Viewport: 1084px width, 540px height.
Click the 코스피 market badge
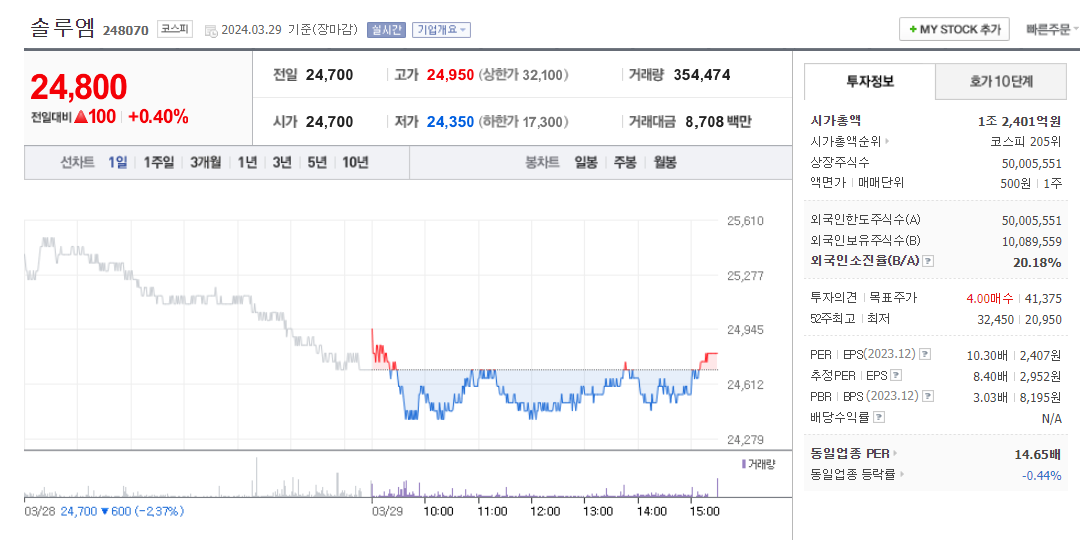pos(175,29)
